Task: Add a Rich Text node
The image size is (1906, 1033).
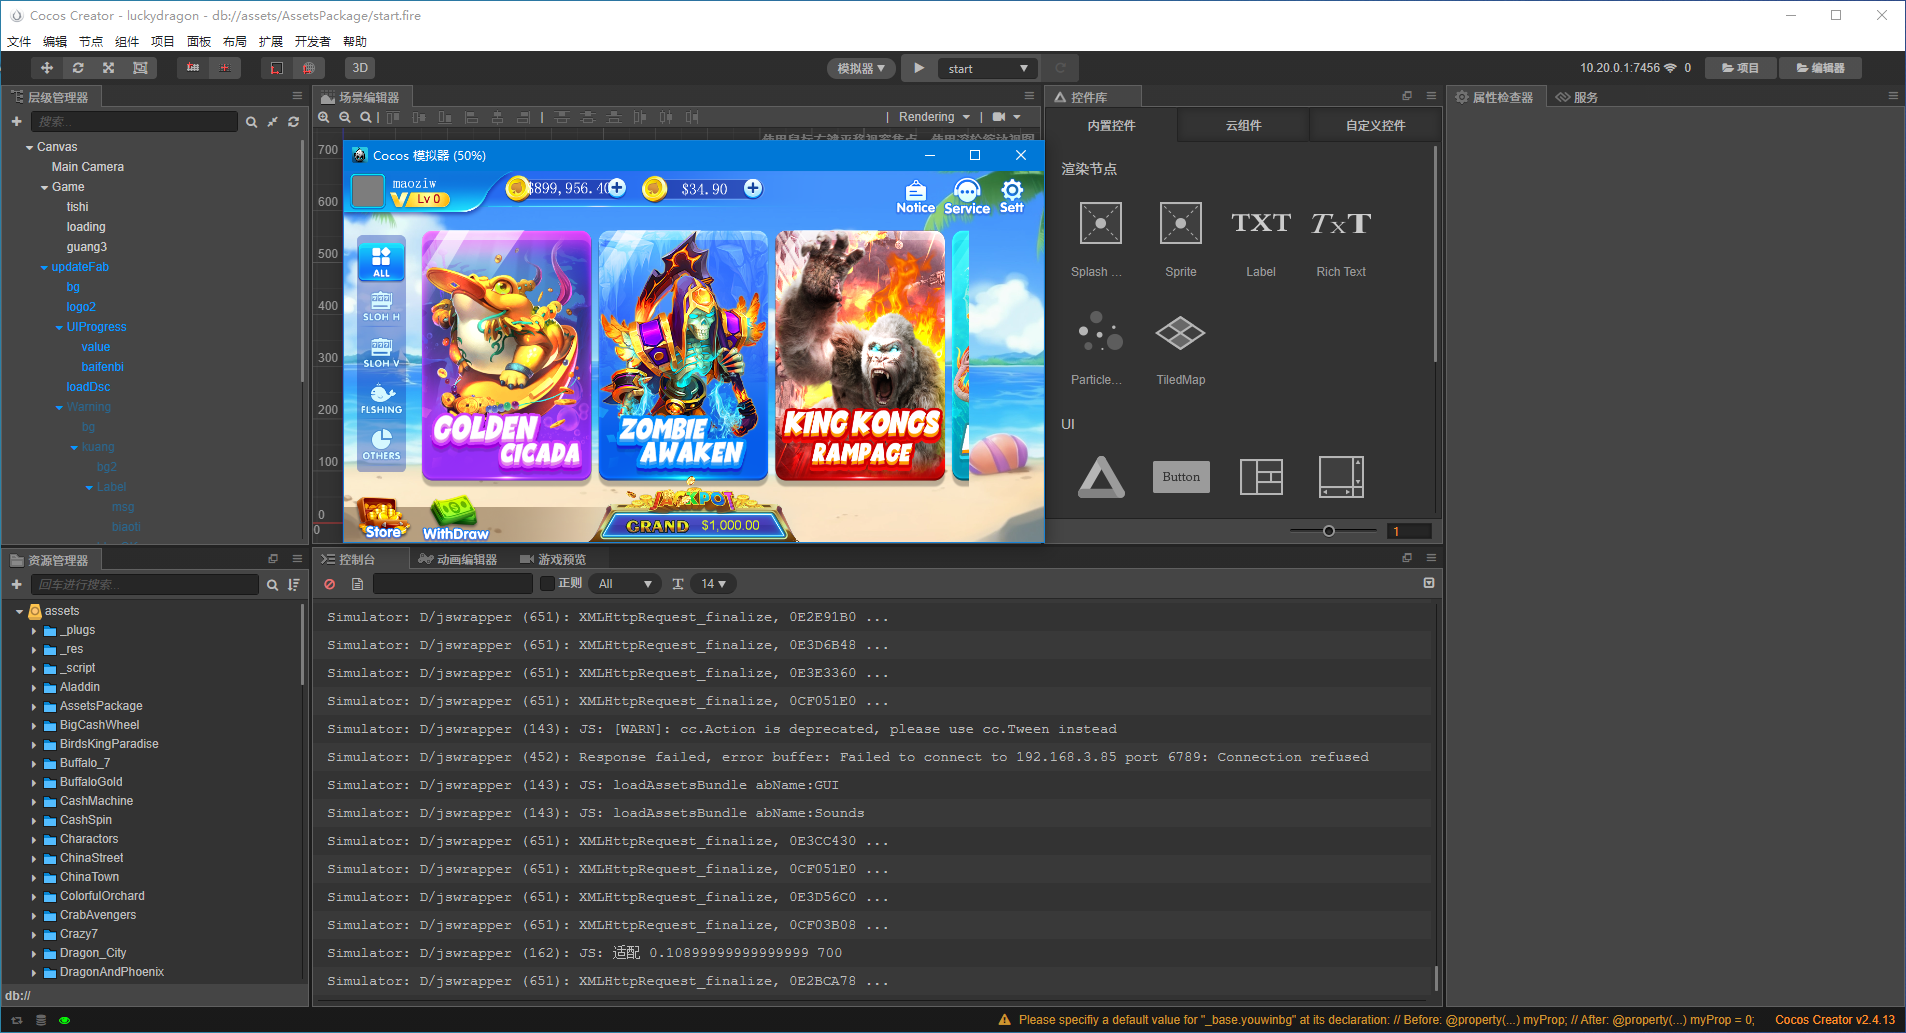Action: [x=1341, y=239]
